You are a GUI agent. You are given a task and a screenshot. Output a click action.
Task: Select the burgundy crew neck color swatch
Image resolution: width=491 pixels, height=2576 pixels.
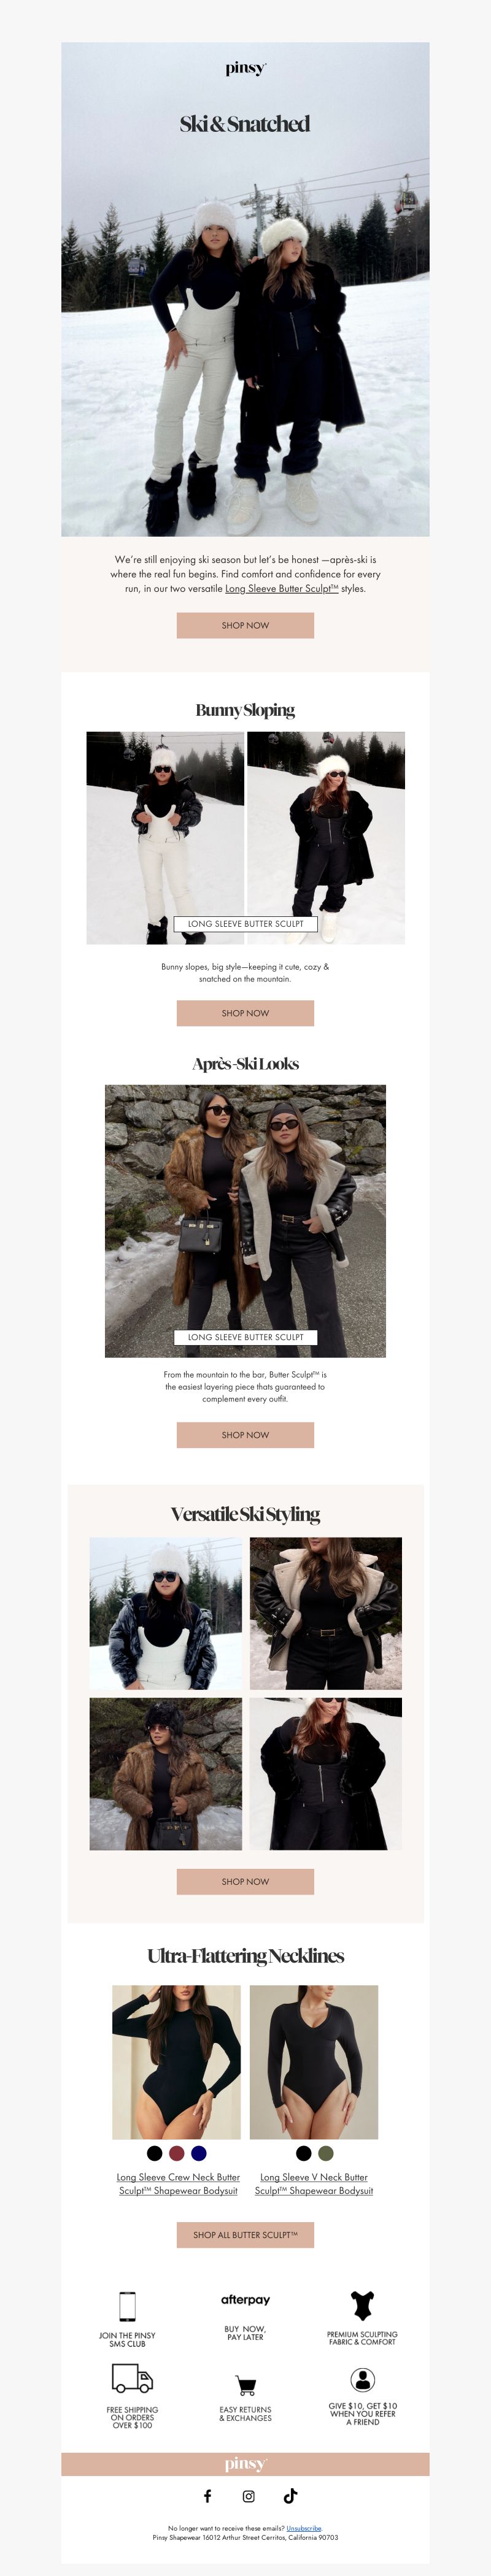click(176, 2153)
